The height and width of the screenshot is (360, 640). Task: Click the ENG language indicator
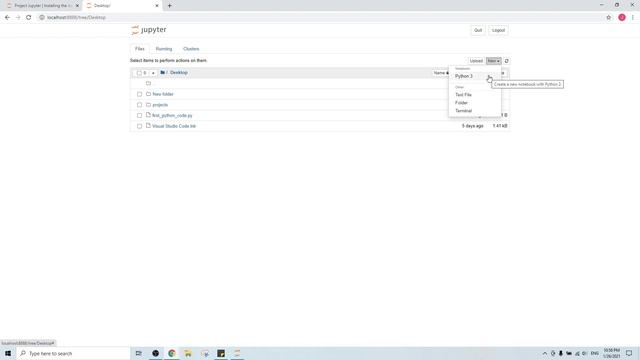coord(595,353)
